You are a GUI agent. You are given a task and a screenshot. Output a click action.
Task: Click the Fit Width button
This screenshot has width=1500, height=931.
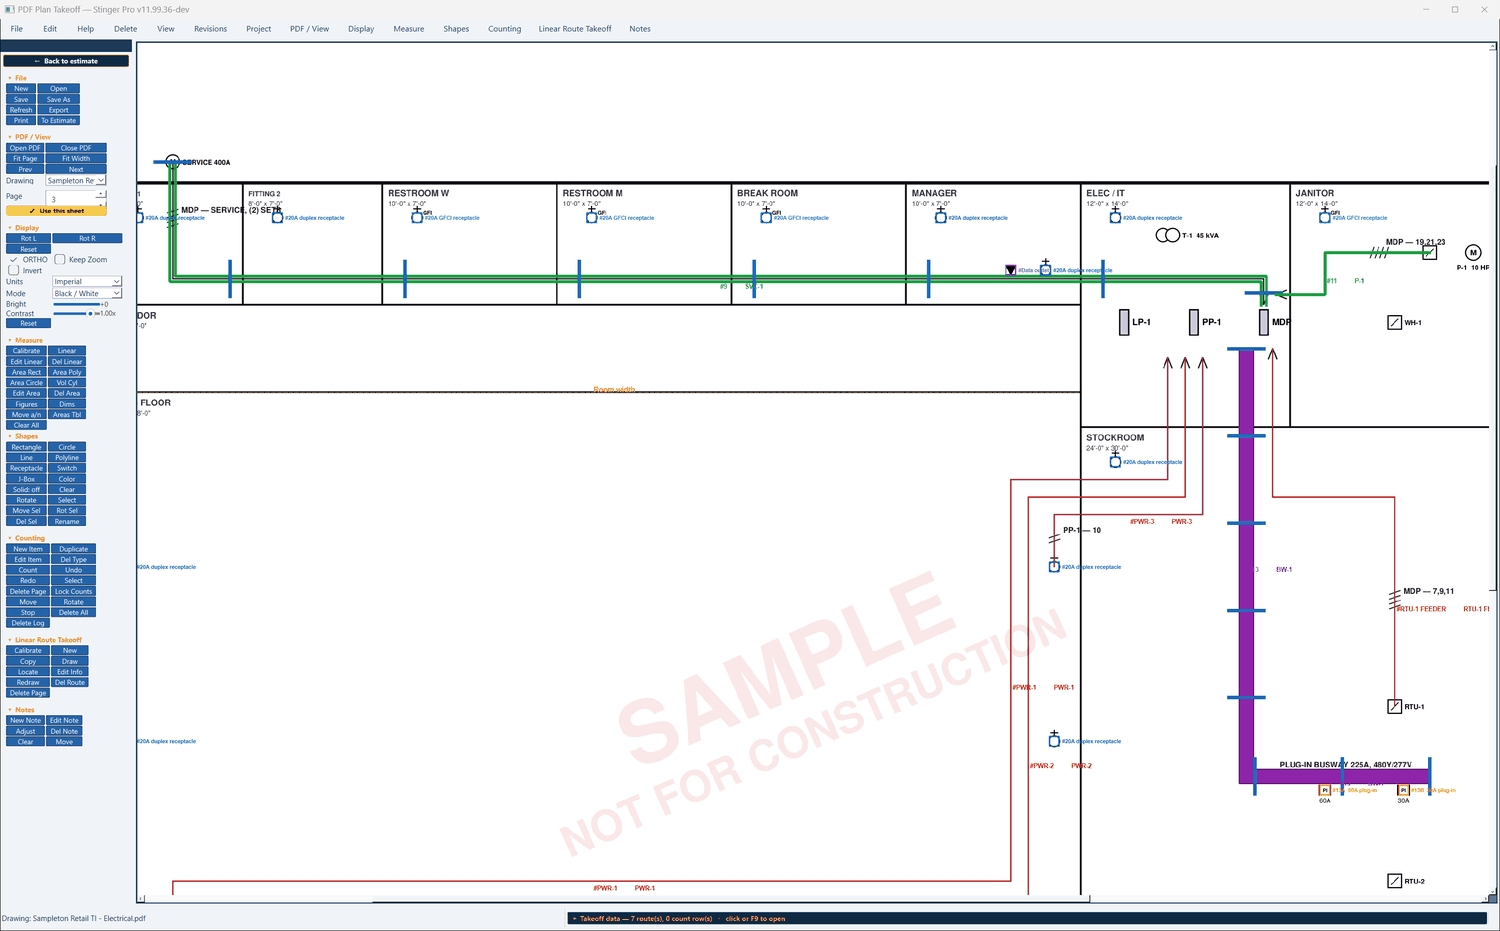[76, 158]
